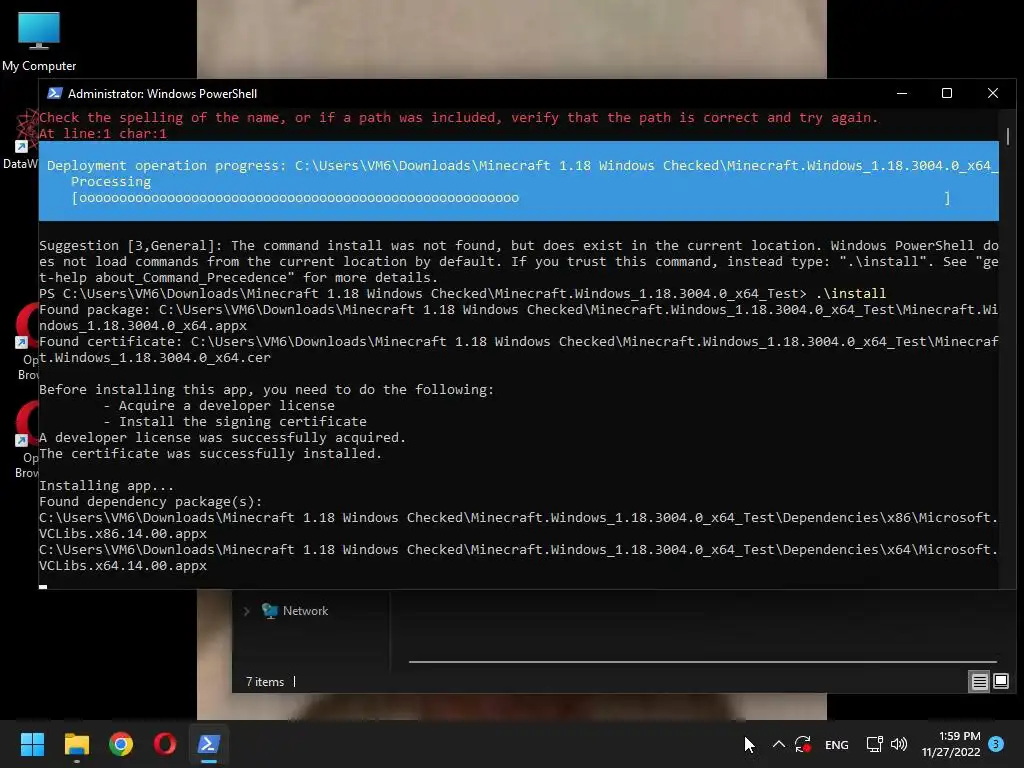
Task: Click the '.\install' command text
Action: (850, 293)
